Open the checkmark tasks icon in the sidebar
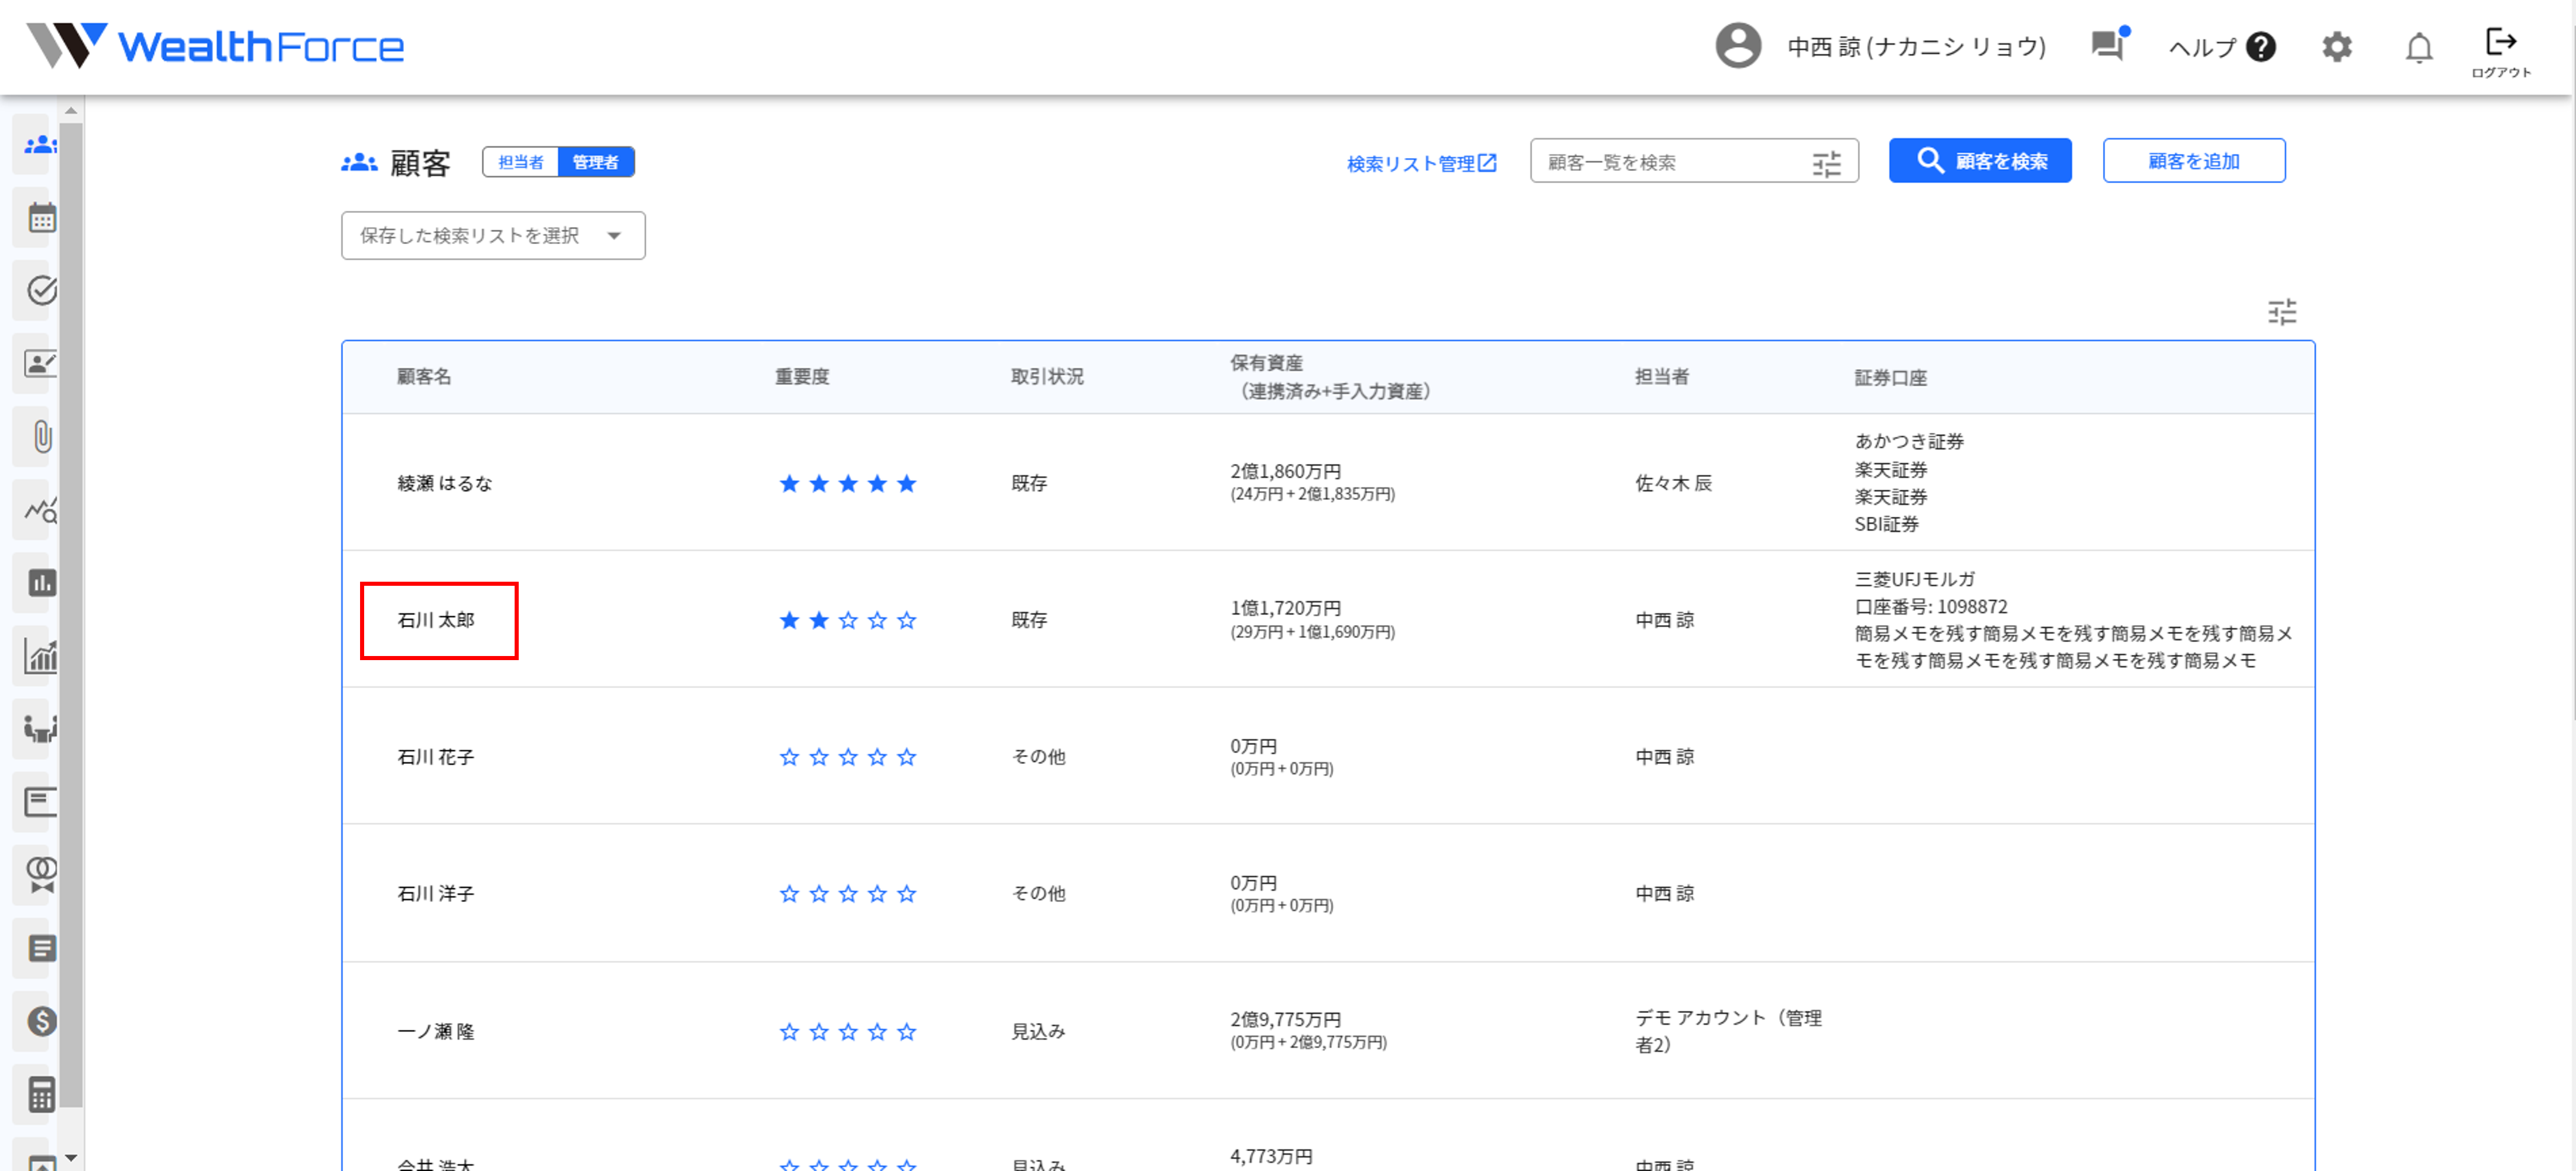This screenshot has height=1171, width=2576. tap(41, 291)
